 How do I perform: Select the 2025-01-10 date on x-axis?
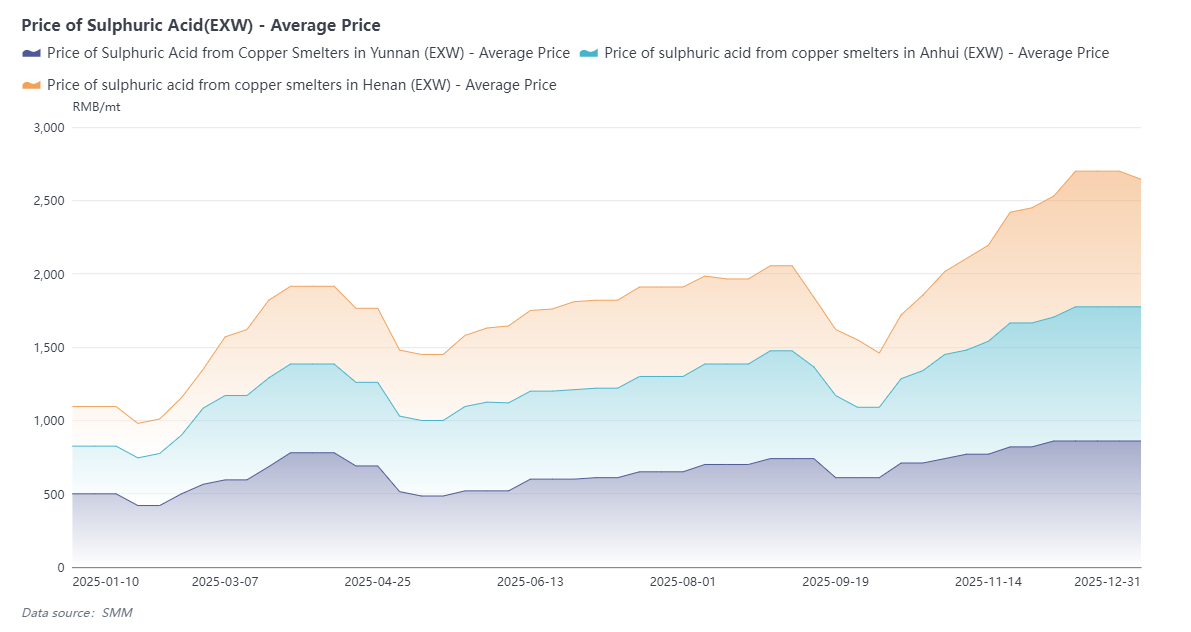pyautogui.click(x=106, y=581)
